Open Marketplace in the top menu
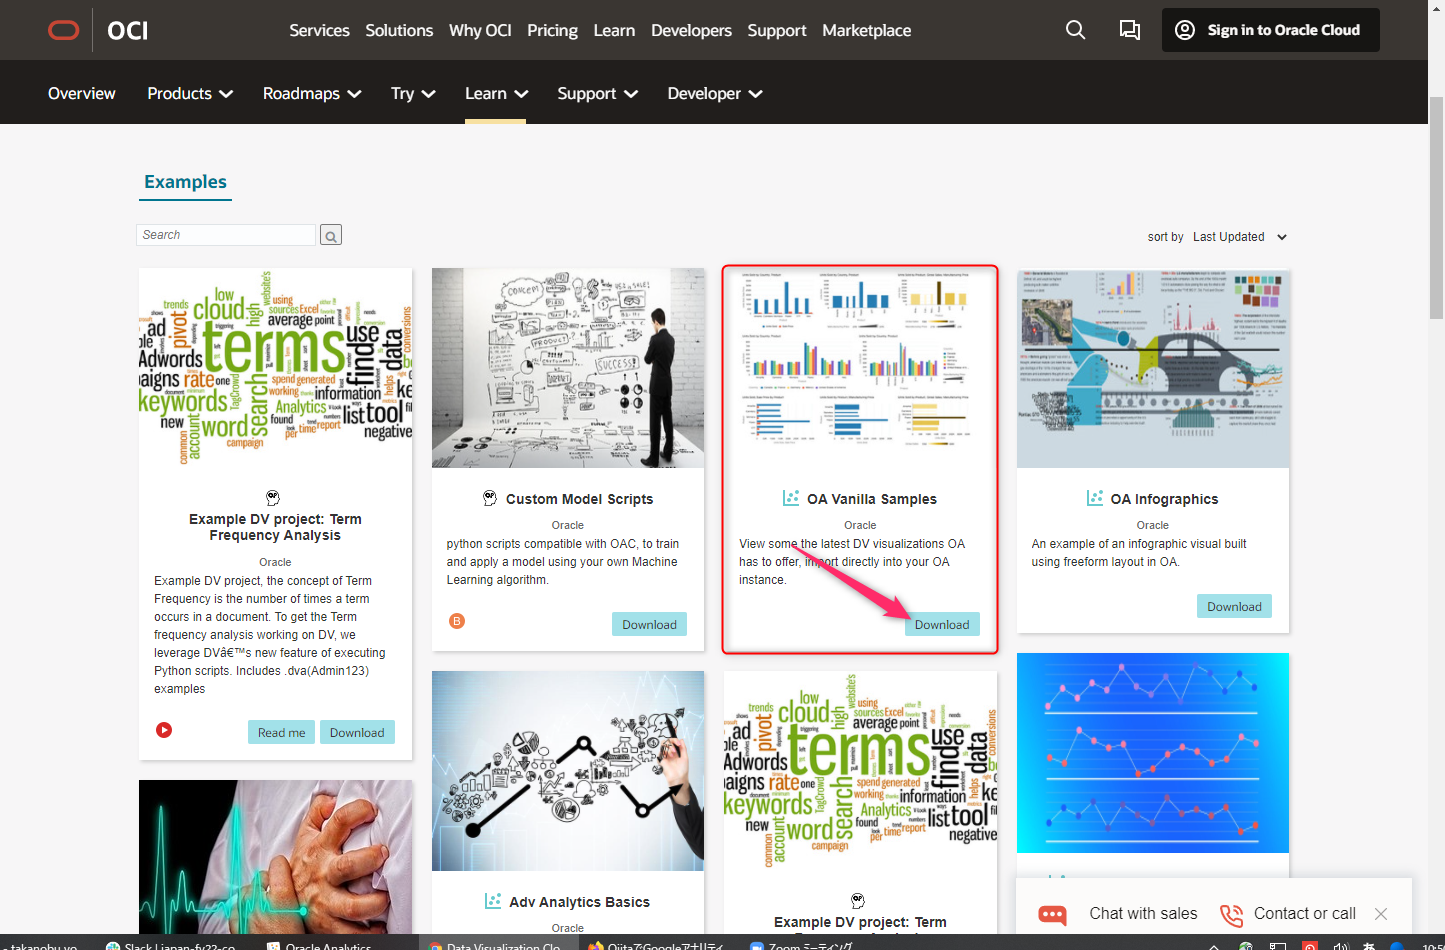The height and width of the screenshot is (950, 1445). [866, 30]
